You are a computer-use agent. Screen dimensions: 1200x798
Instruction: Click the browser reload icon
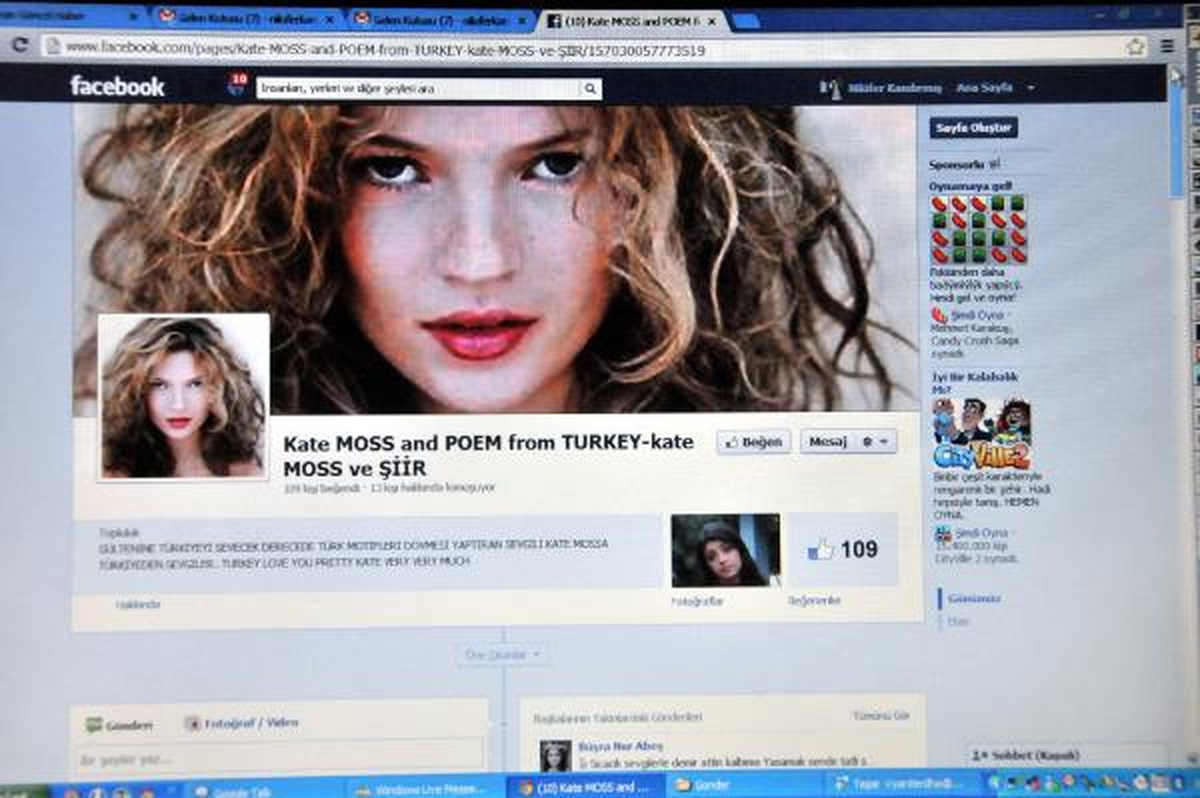pos(19,44)
